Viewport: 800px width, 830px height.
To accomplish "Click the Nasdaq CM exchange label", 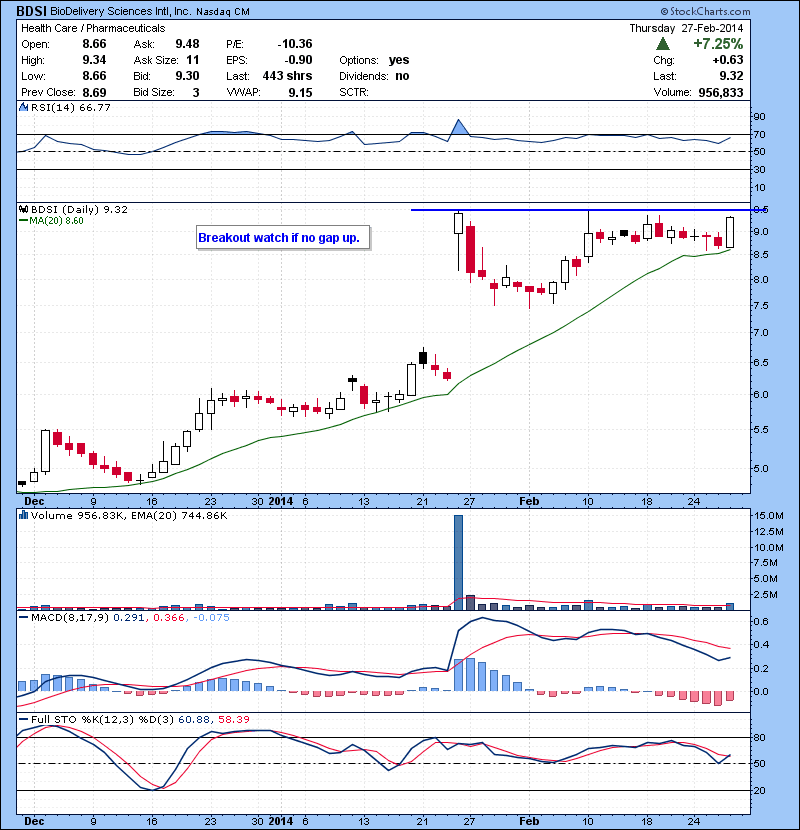I will 223,12.
